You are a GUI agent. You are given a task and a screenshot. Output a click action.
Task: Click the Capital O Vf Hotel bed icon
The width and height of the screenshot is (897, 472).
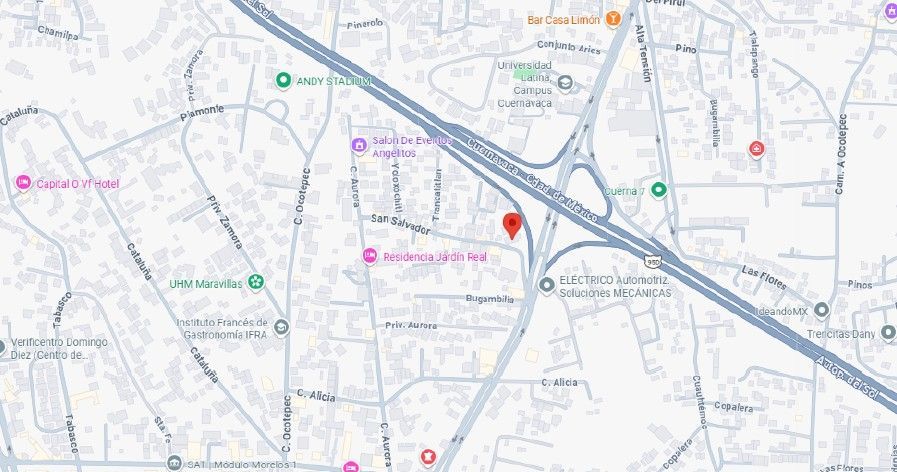coord(23,183)
